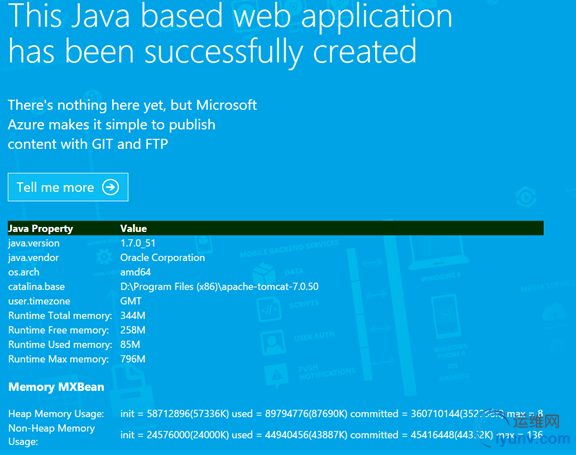Click the catalina.base apache-tomcat path value
This screenshot has height=455, width=576.
click(219, 286)
